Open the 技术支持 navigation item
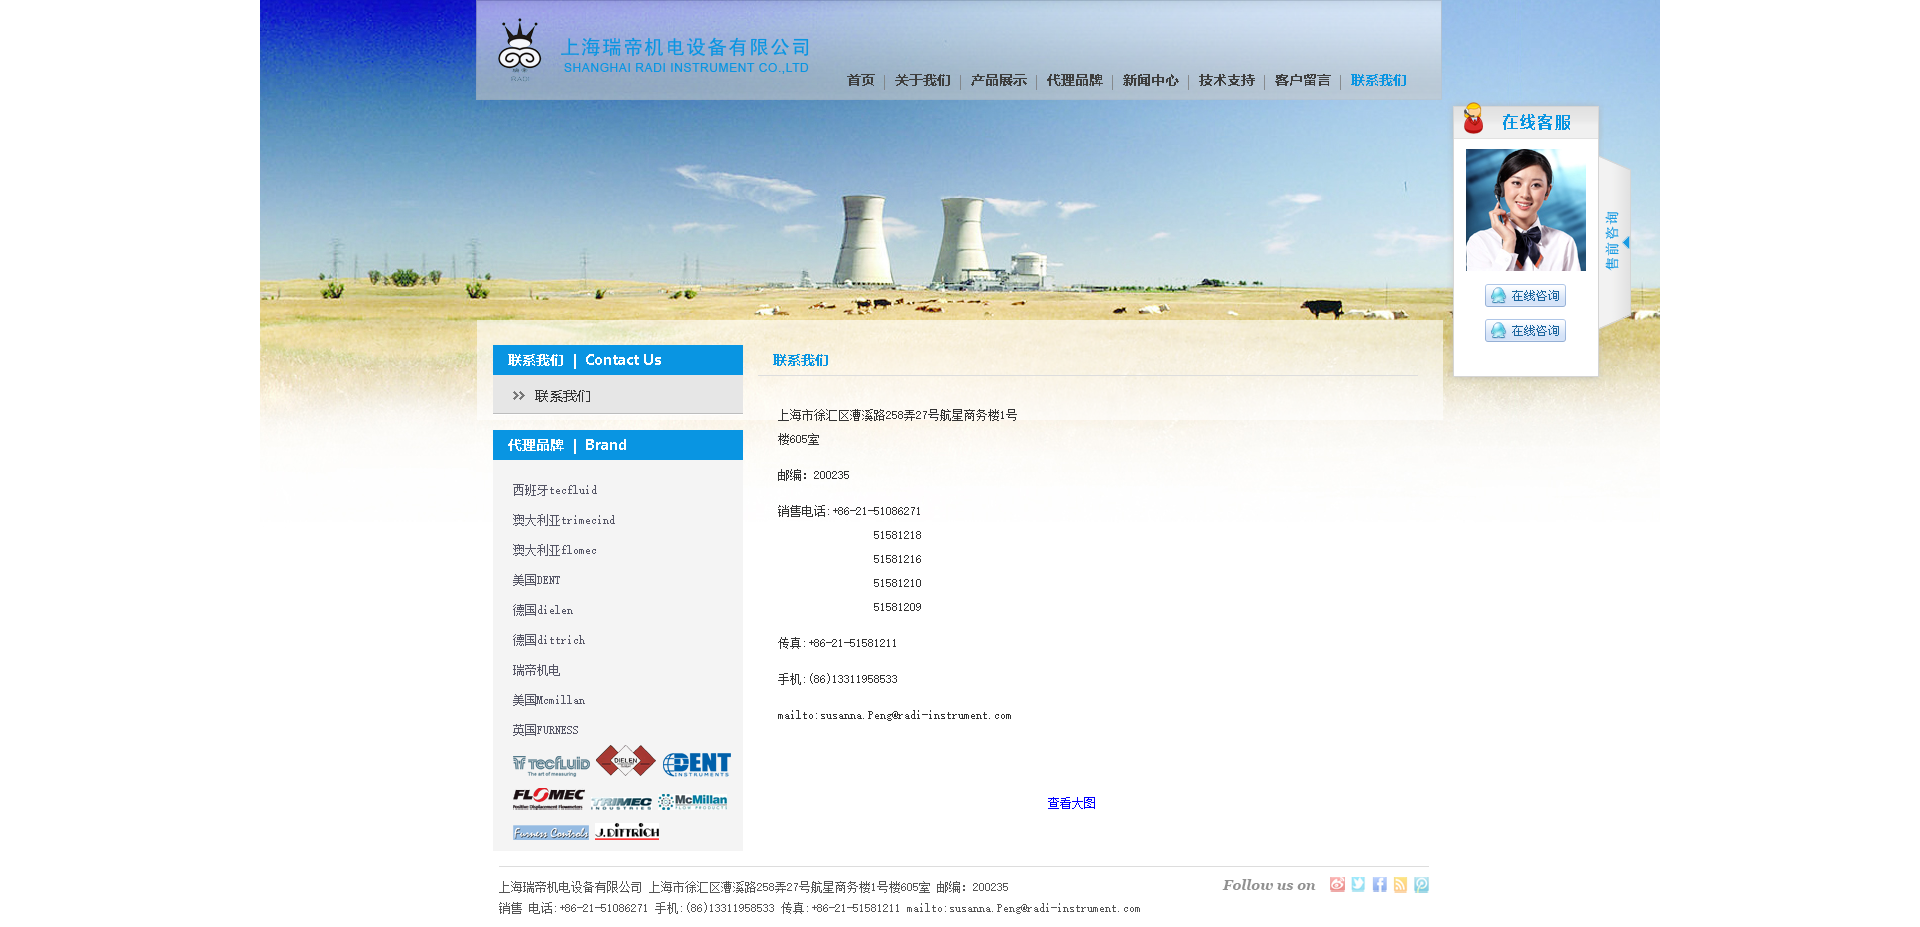This screenshot has width=1920, height=927. click(1226, 81)
